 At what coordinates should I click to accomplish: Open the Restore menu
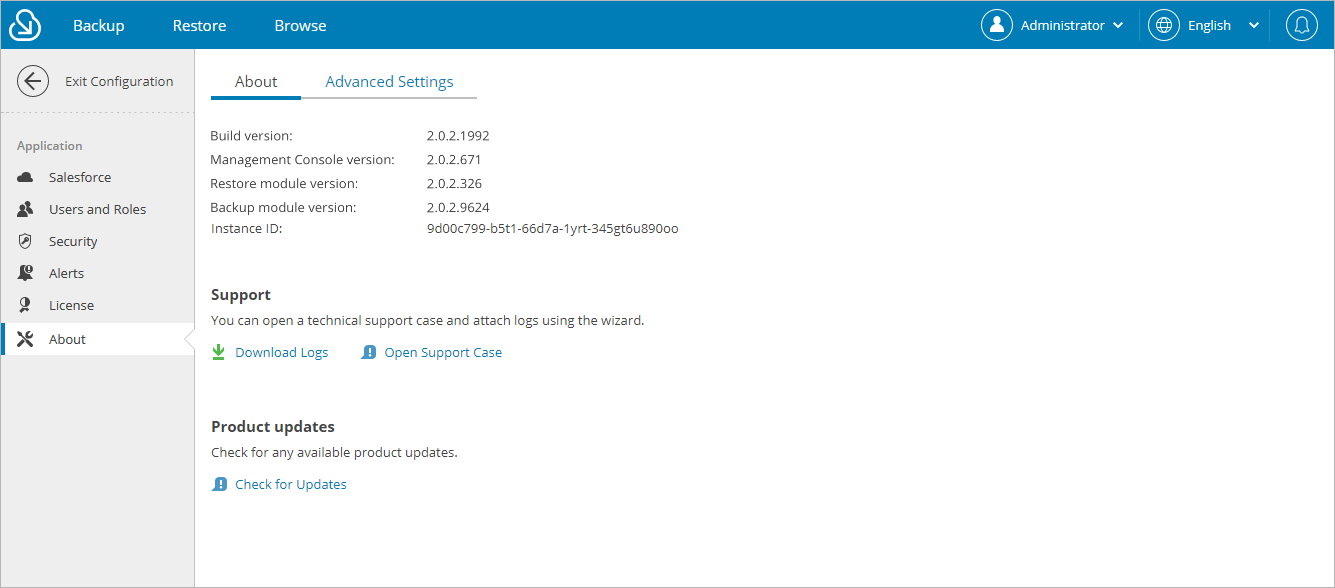pos(199,25)
